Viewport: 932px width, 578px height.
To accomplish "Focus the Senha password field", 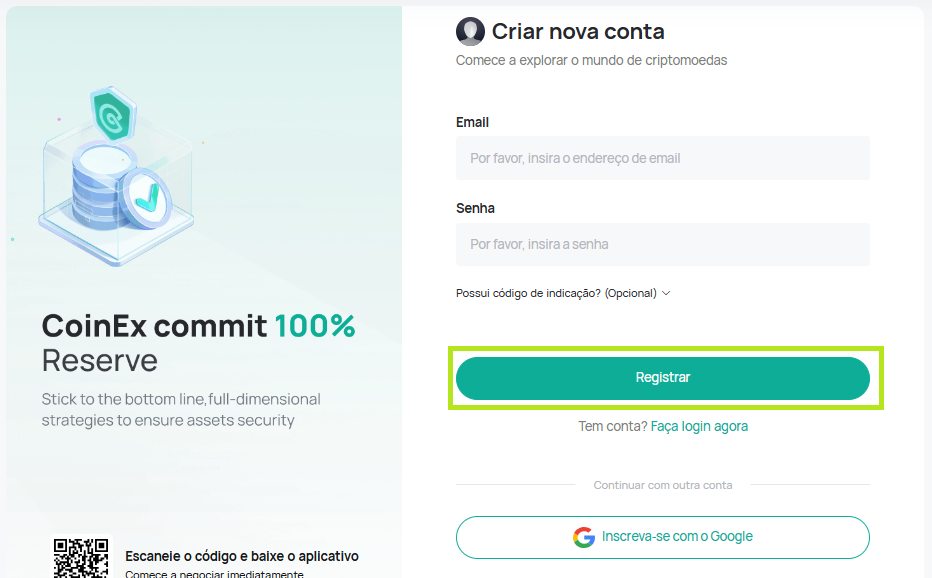I will pos(663,244).
